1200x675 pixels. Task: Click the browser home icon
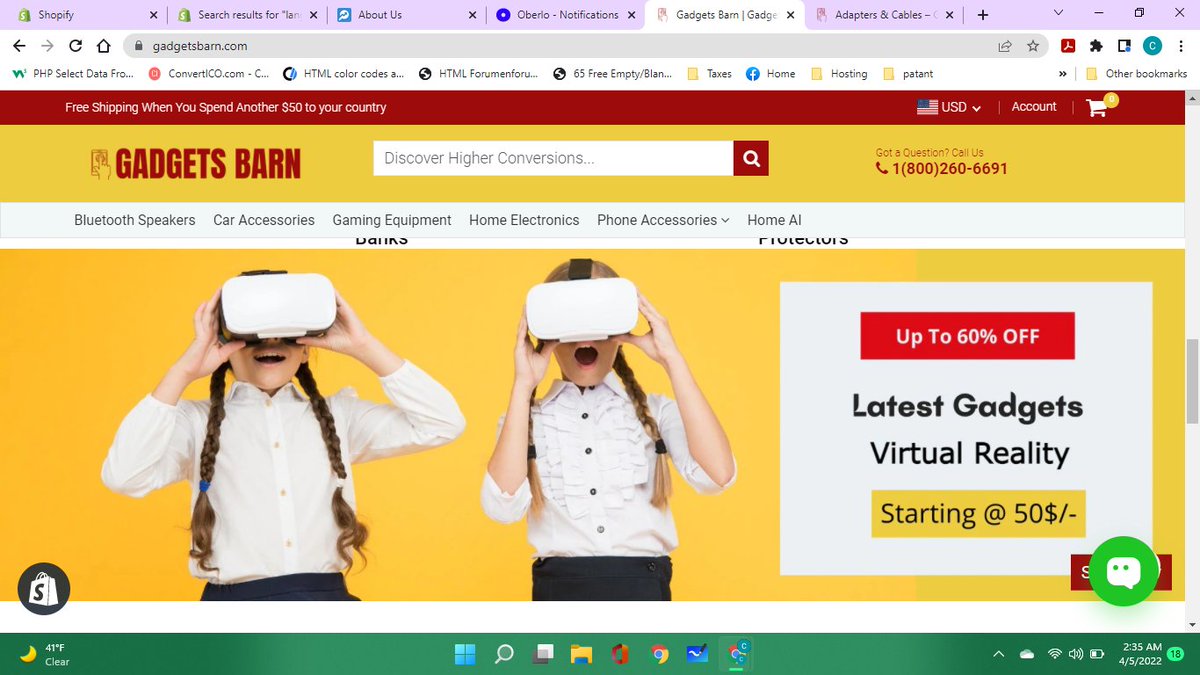103,46
